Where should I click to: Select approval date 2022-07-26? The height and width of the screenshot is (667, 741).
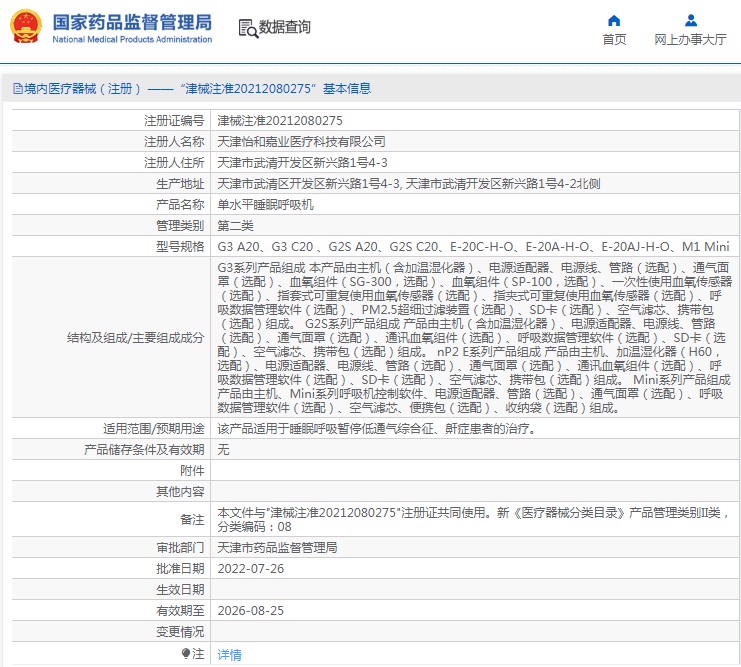coord(250,569)
